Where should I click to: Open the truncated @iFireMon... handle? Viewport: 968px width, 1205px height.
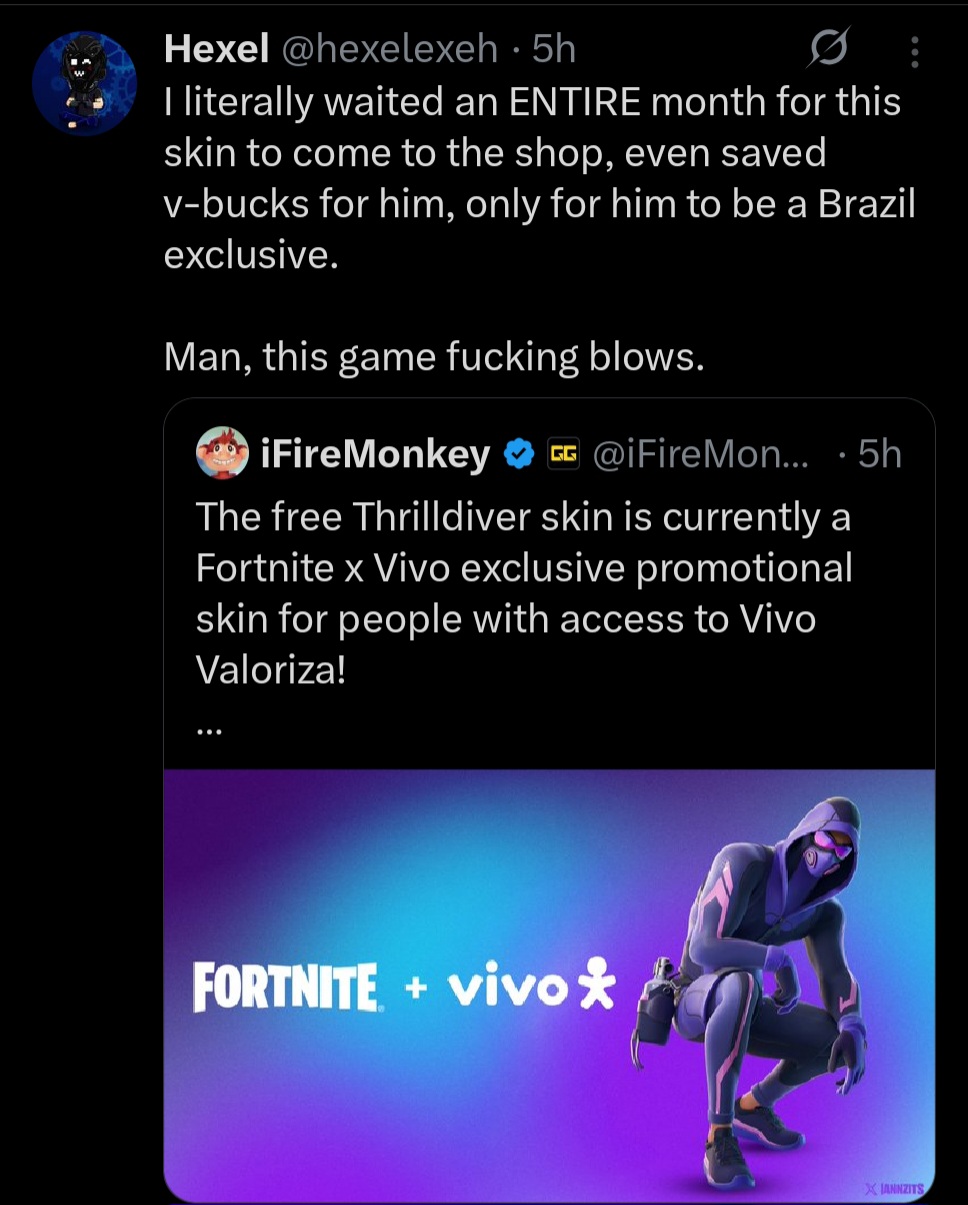[704, 455]
